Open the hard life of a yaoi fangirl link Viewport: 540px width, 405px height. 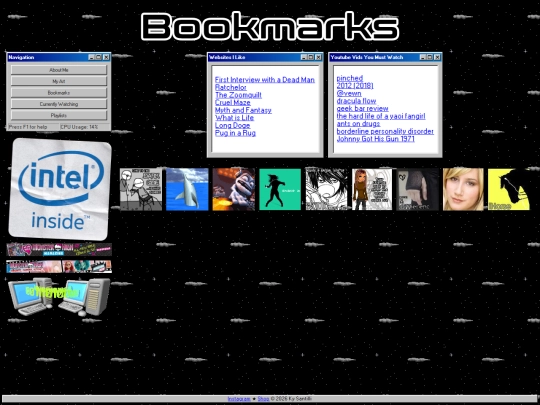[381, 116]
